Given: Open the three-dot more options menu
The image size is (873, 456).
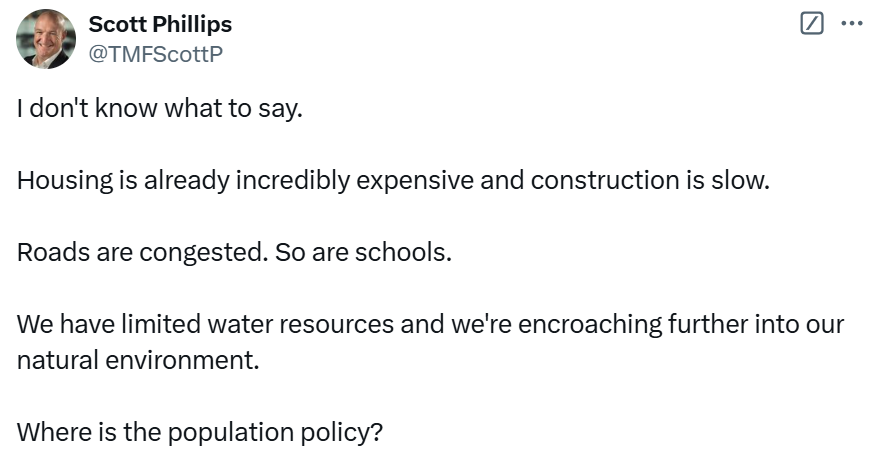Looking at the screenshot, I should click(x=850, y=24).
